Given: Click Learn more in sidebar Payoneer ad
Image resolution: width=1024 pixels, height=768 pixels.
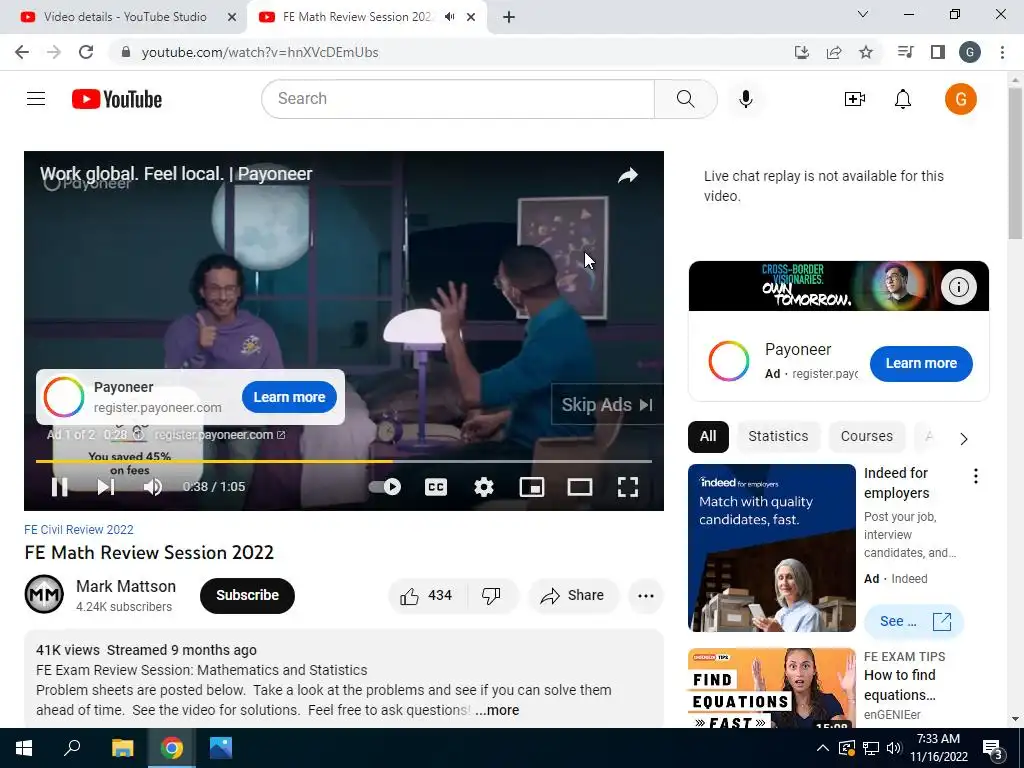Looking at the screenshot, I should coord(921,363).
